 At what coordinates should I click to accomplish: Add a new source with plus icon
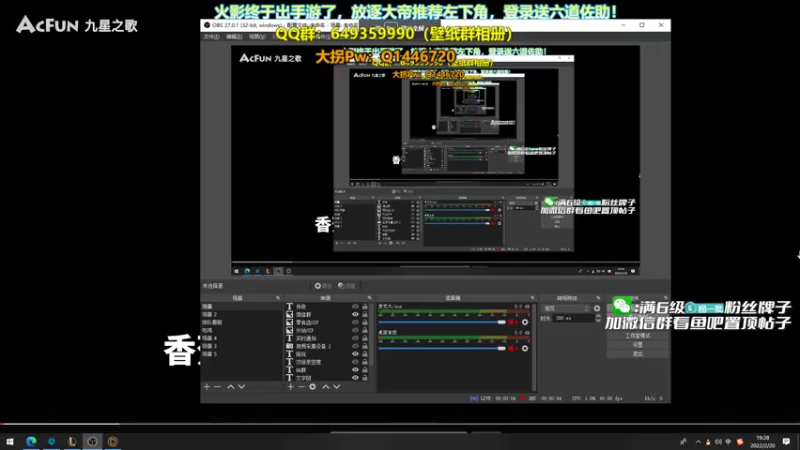pos(290,387)
